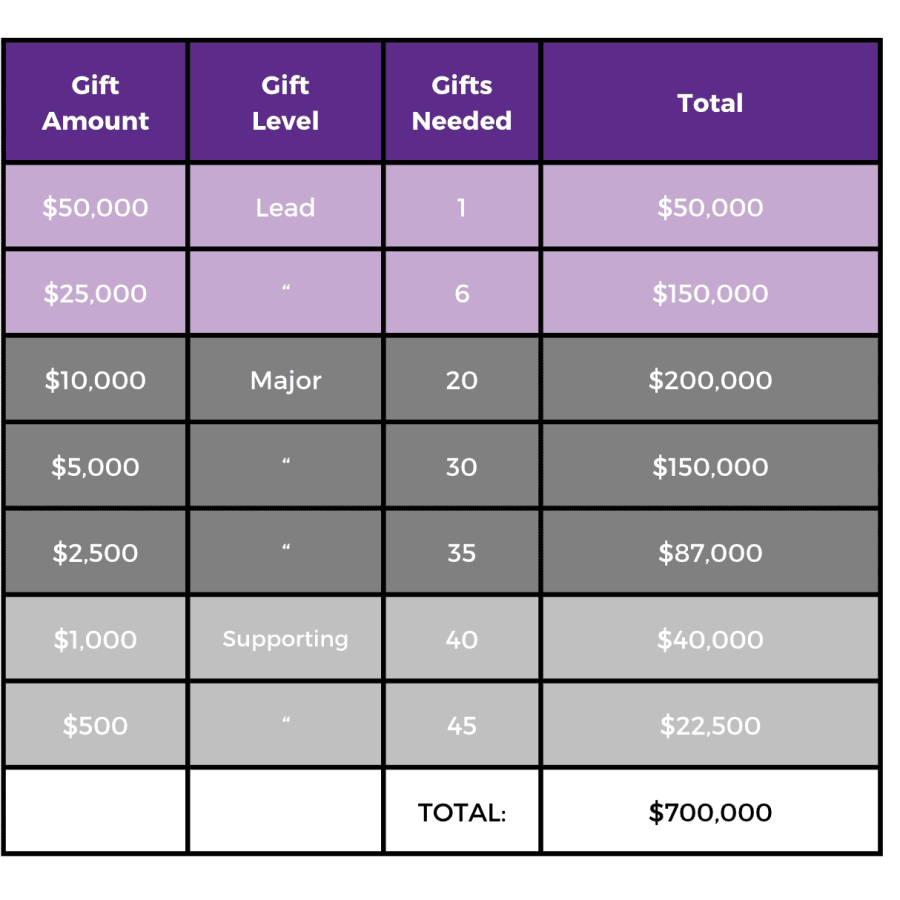Select the $2,500 gift amount cell

tap(95, 553)
